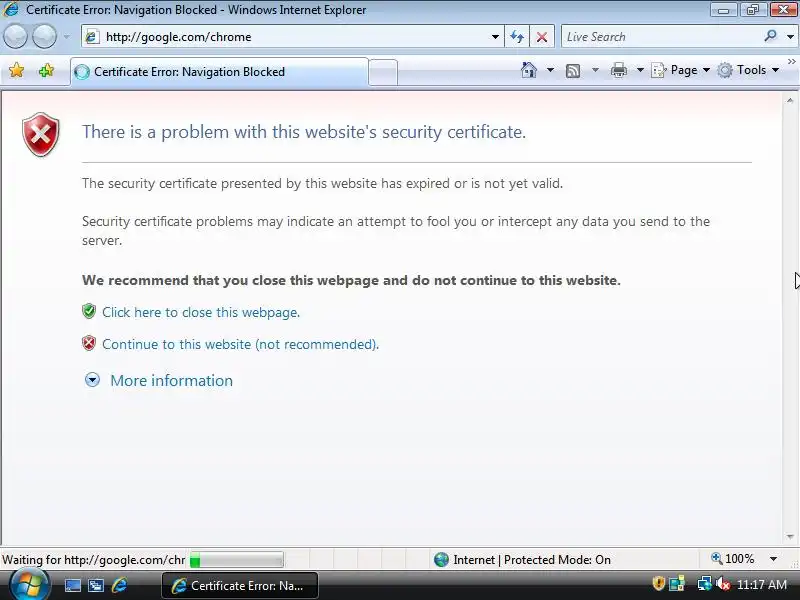Click the Add to Favorites icon
This screenshot has height=600, width=800.
tap(46, 70)
